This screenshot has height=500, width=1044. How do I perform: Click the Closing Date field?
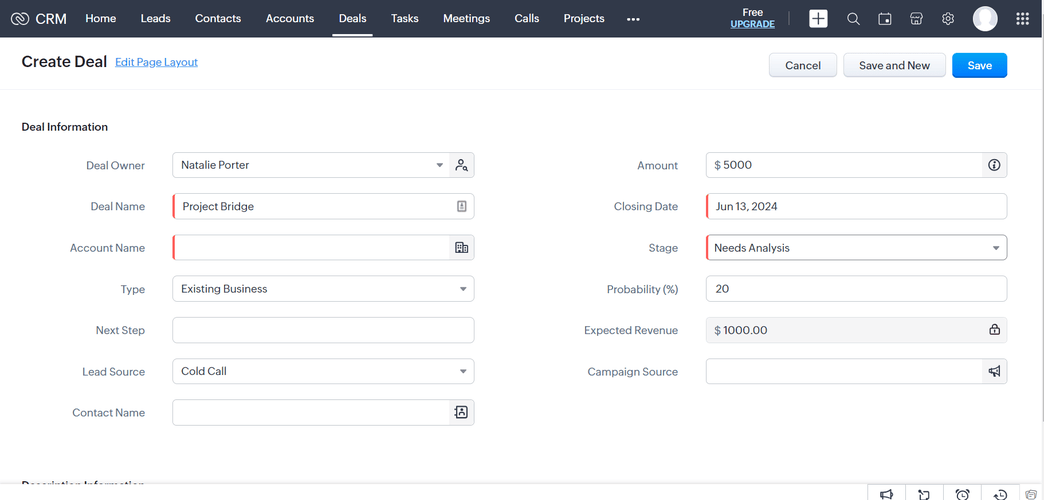856,206
